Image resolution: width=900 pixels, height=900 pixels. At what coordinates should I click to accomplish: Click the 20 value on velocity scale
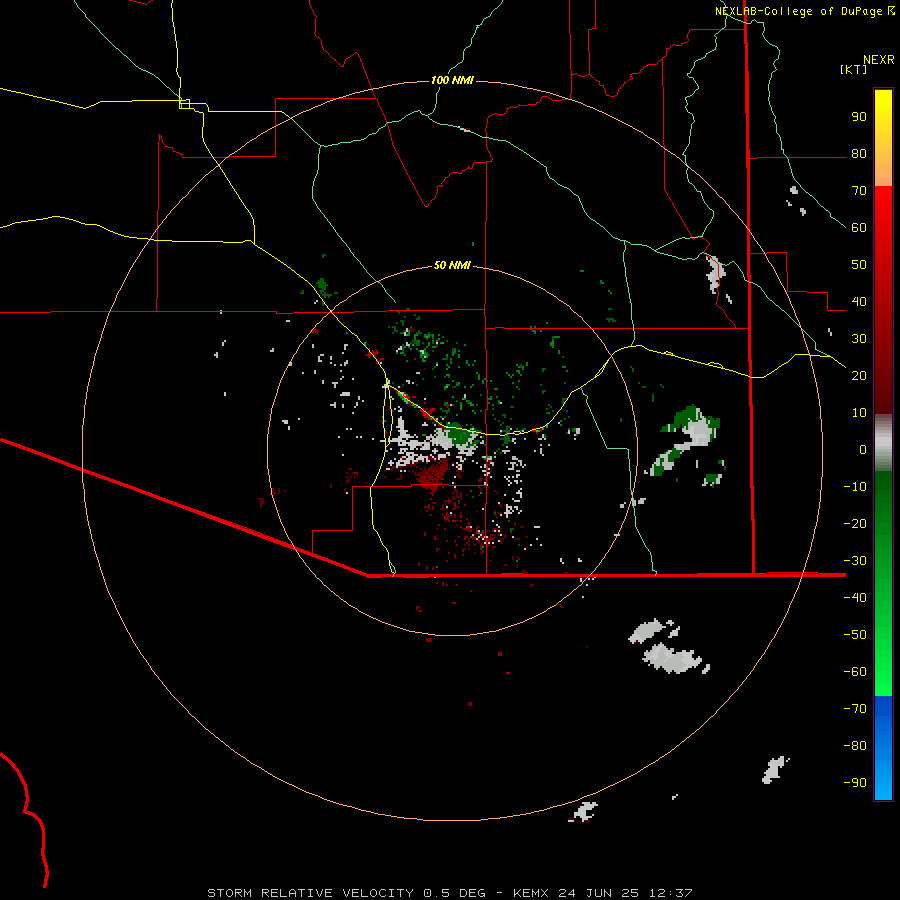point(859,376)
